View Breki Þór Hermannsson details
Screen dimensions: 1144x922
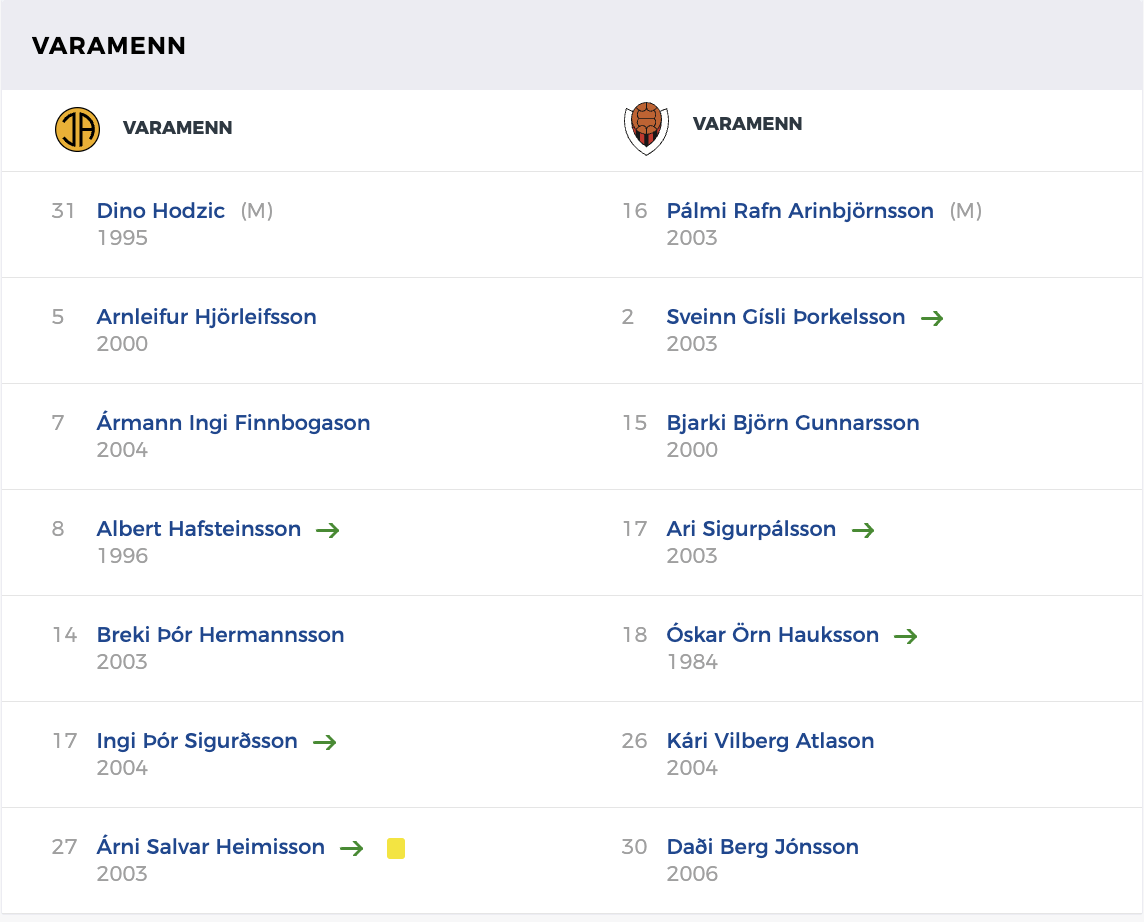pos(221,635)
